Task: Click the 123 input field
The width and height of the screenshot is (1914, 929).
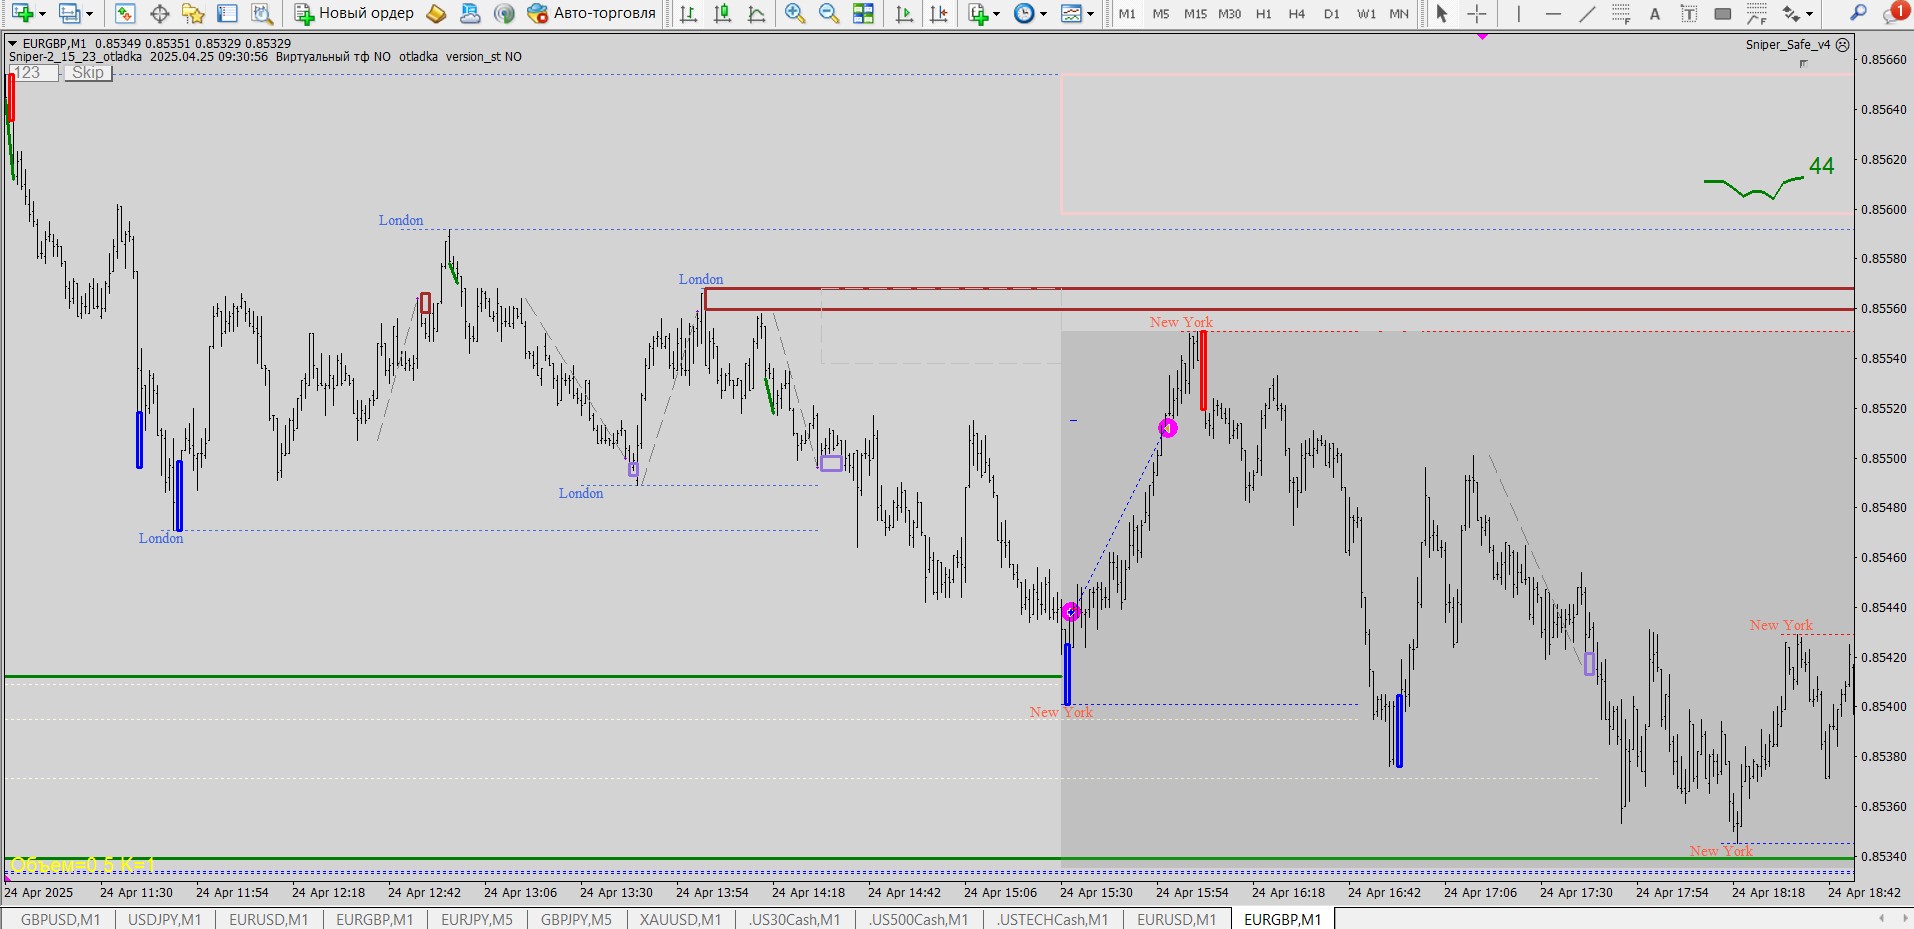Action: click(x=32, y=73)
